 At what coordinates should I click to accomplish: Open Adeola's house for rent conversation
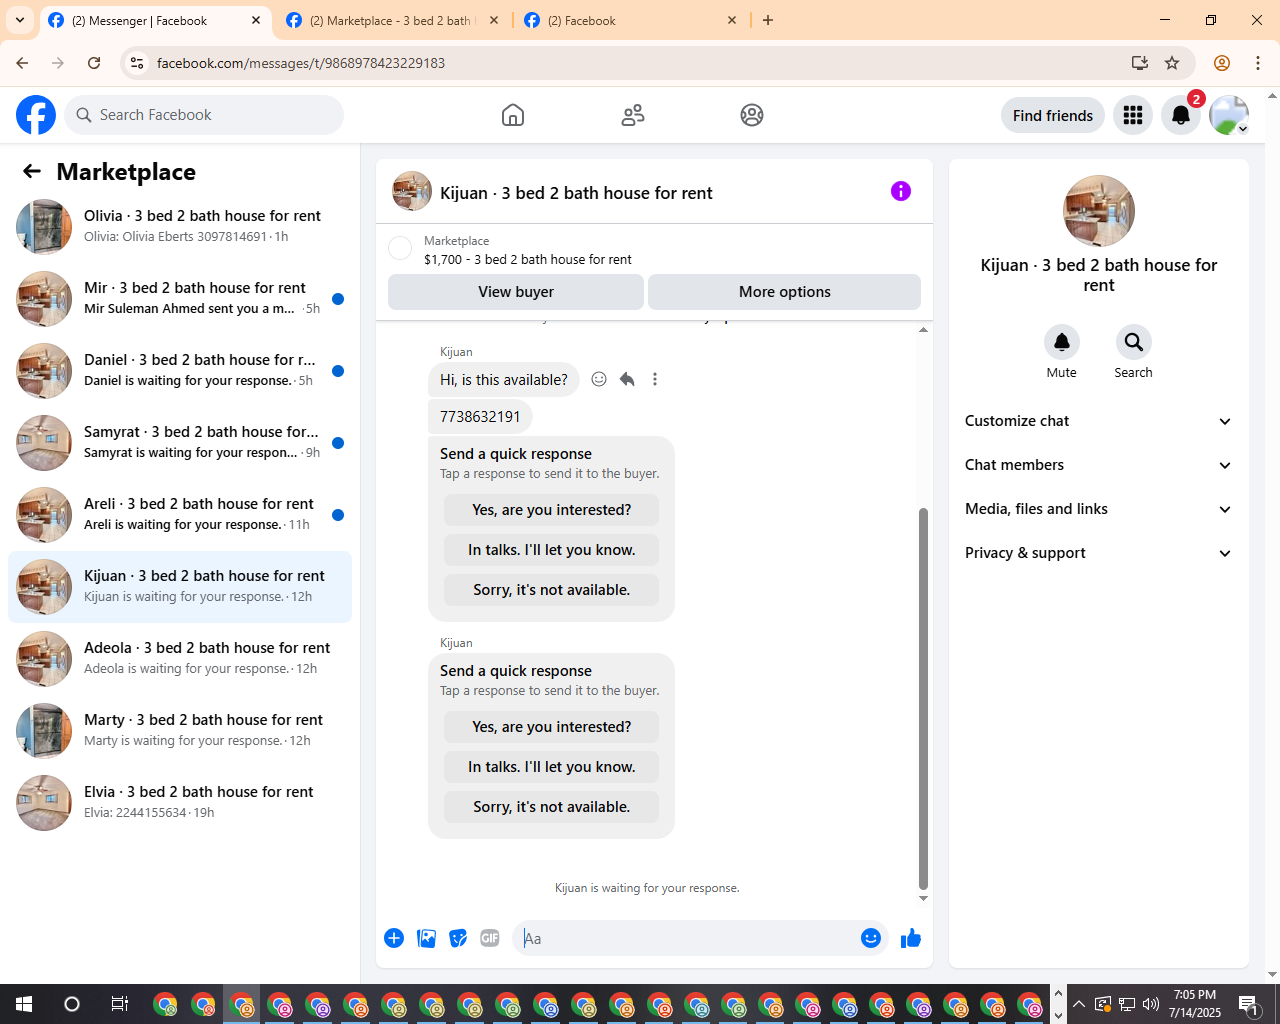tap(180, 659)
